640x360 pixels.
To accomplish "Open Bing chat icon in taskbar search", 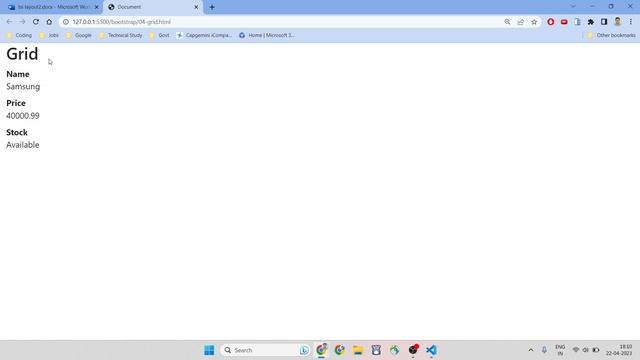I will (x=304, y=350).
